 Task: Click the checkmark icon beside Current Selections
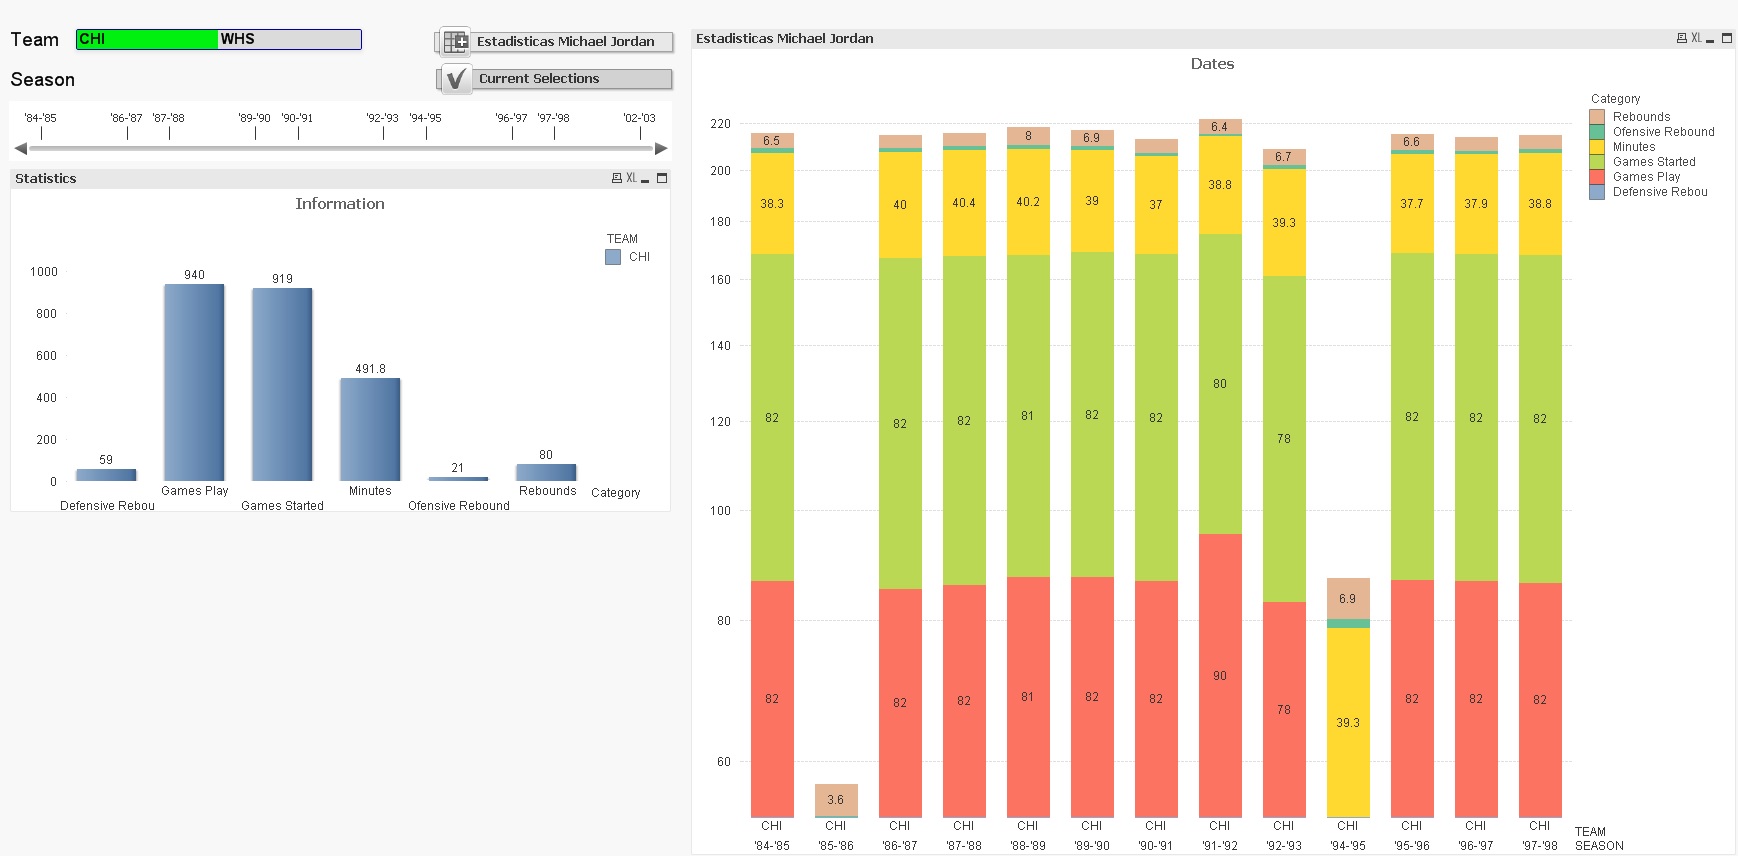[x=456, y=78]
